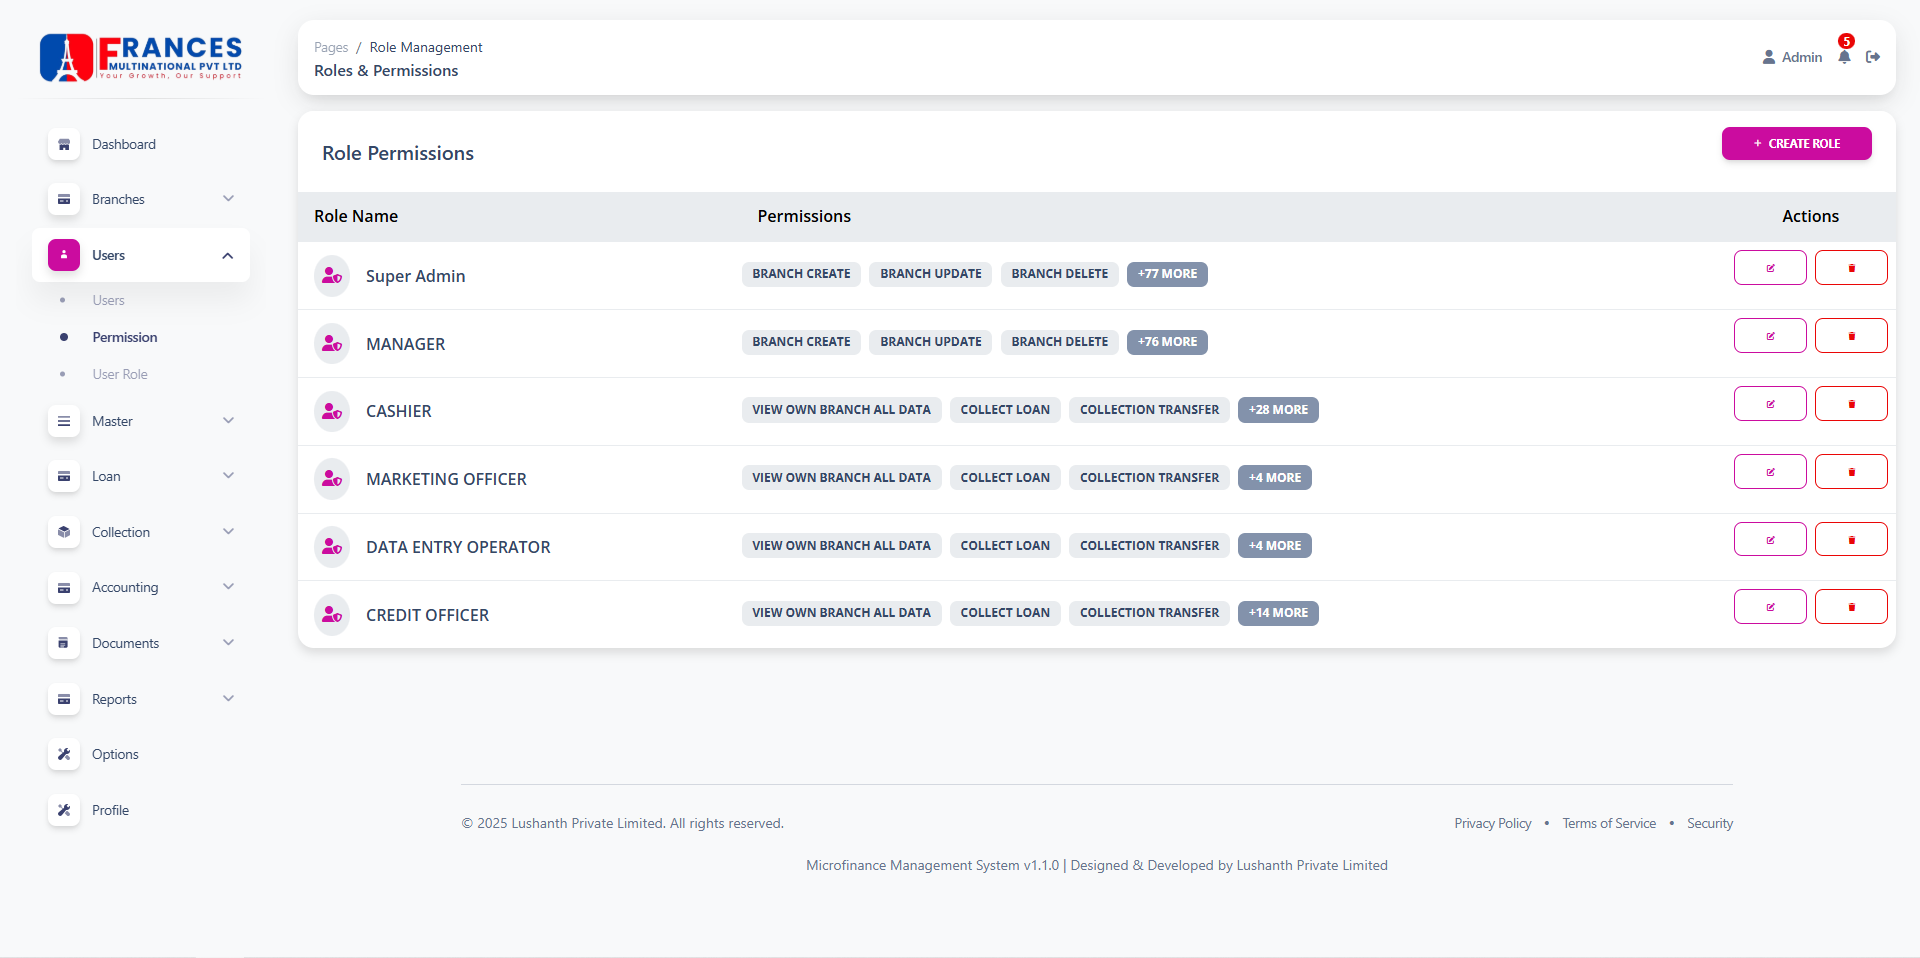1920x958 pixels.
Task: Select the Users submenu item
Action: 108,300
